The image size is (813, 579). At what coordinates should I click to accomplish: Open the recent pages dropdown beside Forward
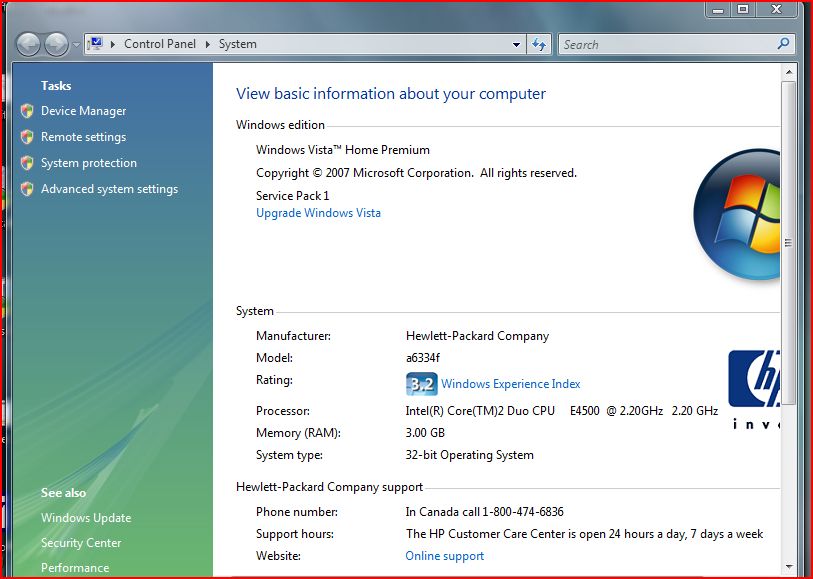pyautogui.click(x=76, y=45)
